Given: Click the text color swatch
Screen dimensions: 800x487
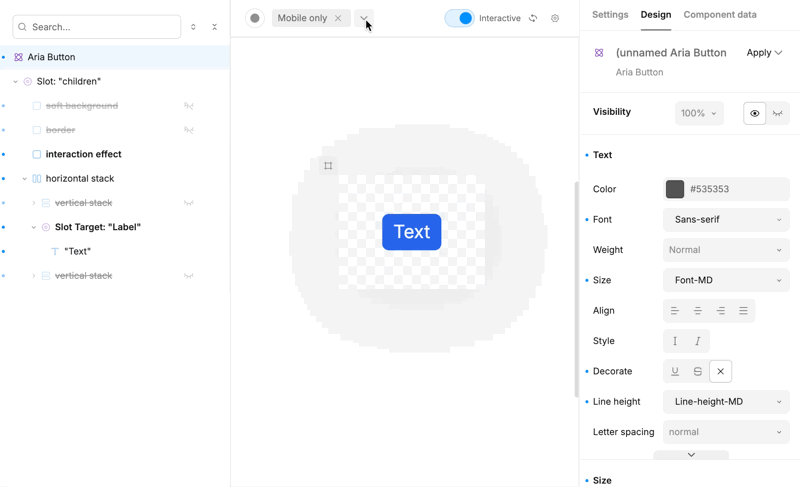Looking at the screenshot, I should (x=675, y=189).
